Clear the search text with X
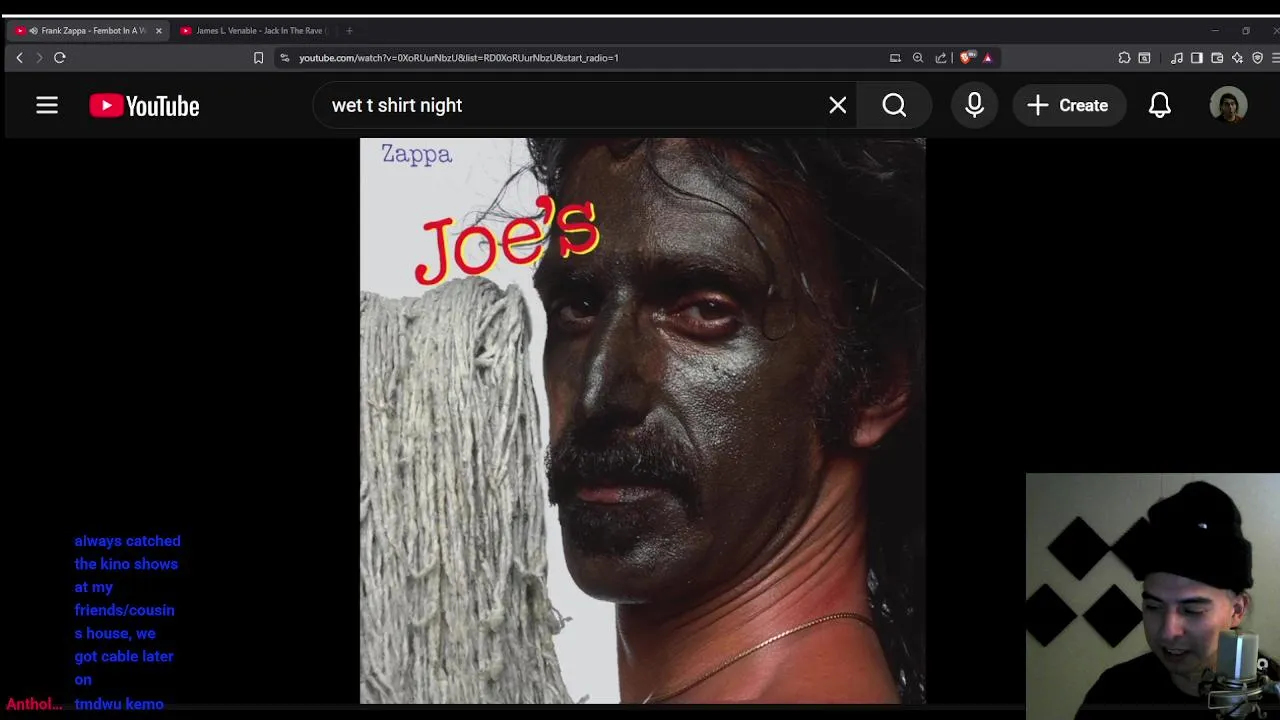The height and width of the screenshot is (720, 1280). (x=838, y=105)
